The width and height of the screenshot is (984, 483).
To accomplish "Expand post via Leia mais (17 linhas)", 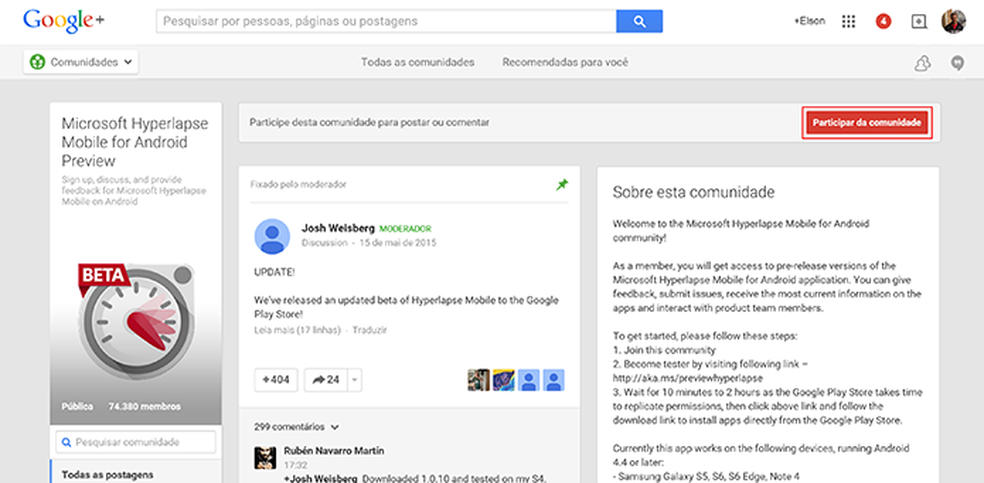I will click(x=297, y=329).
